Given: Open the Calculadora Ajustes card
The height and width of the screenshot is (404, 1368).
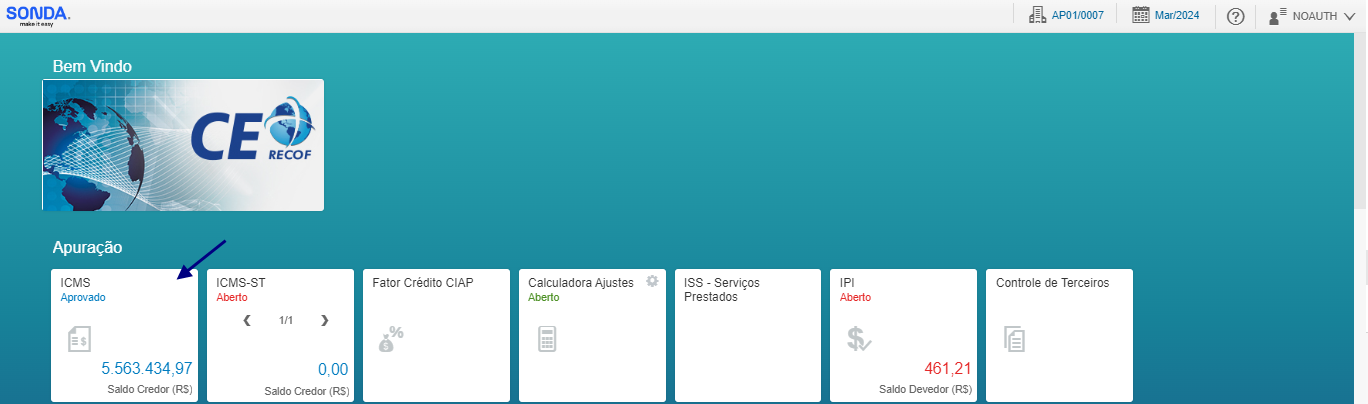Looking at the screenshot, I should [593, 335].
